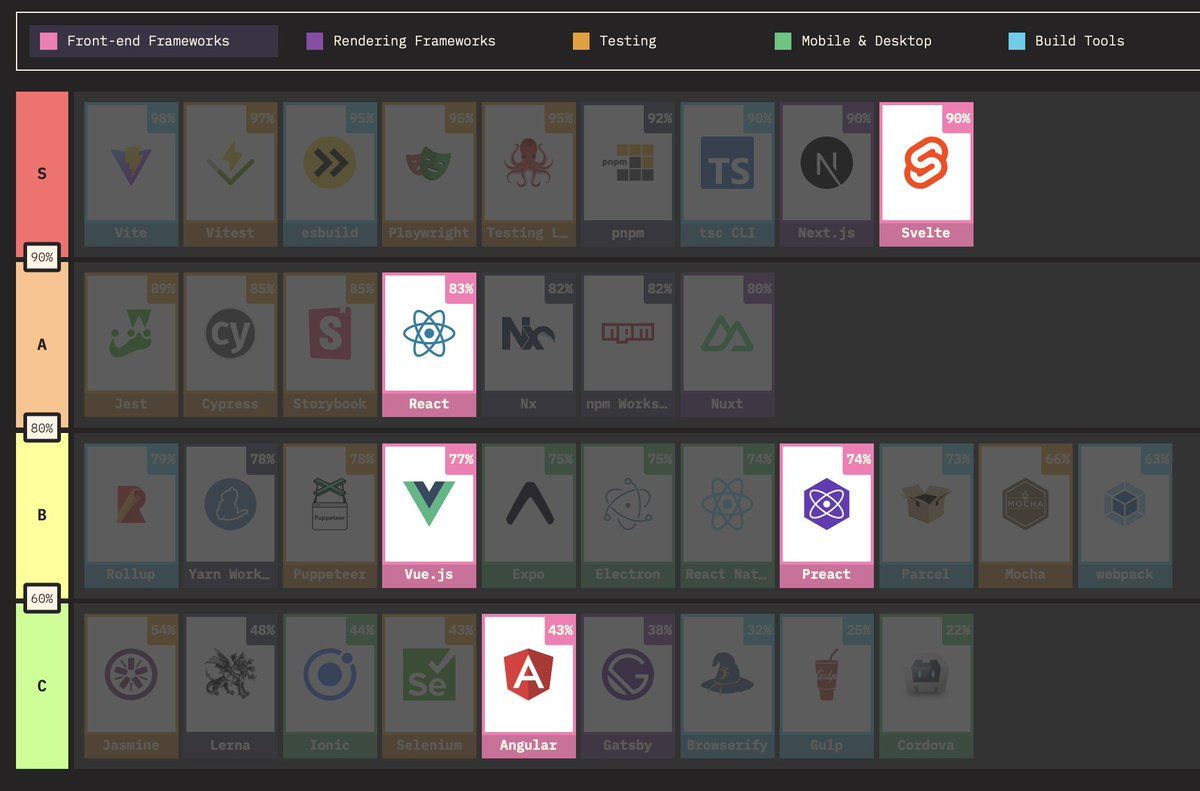
Task: Click the highlighted Vue.js logo
Action: click(429, 504)
